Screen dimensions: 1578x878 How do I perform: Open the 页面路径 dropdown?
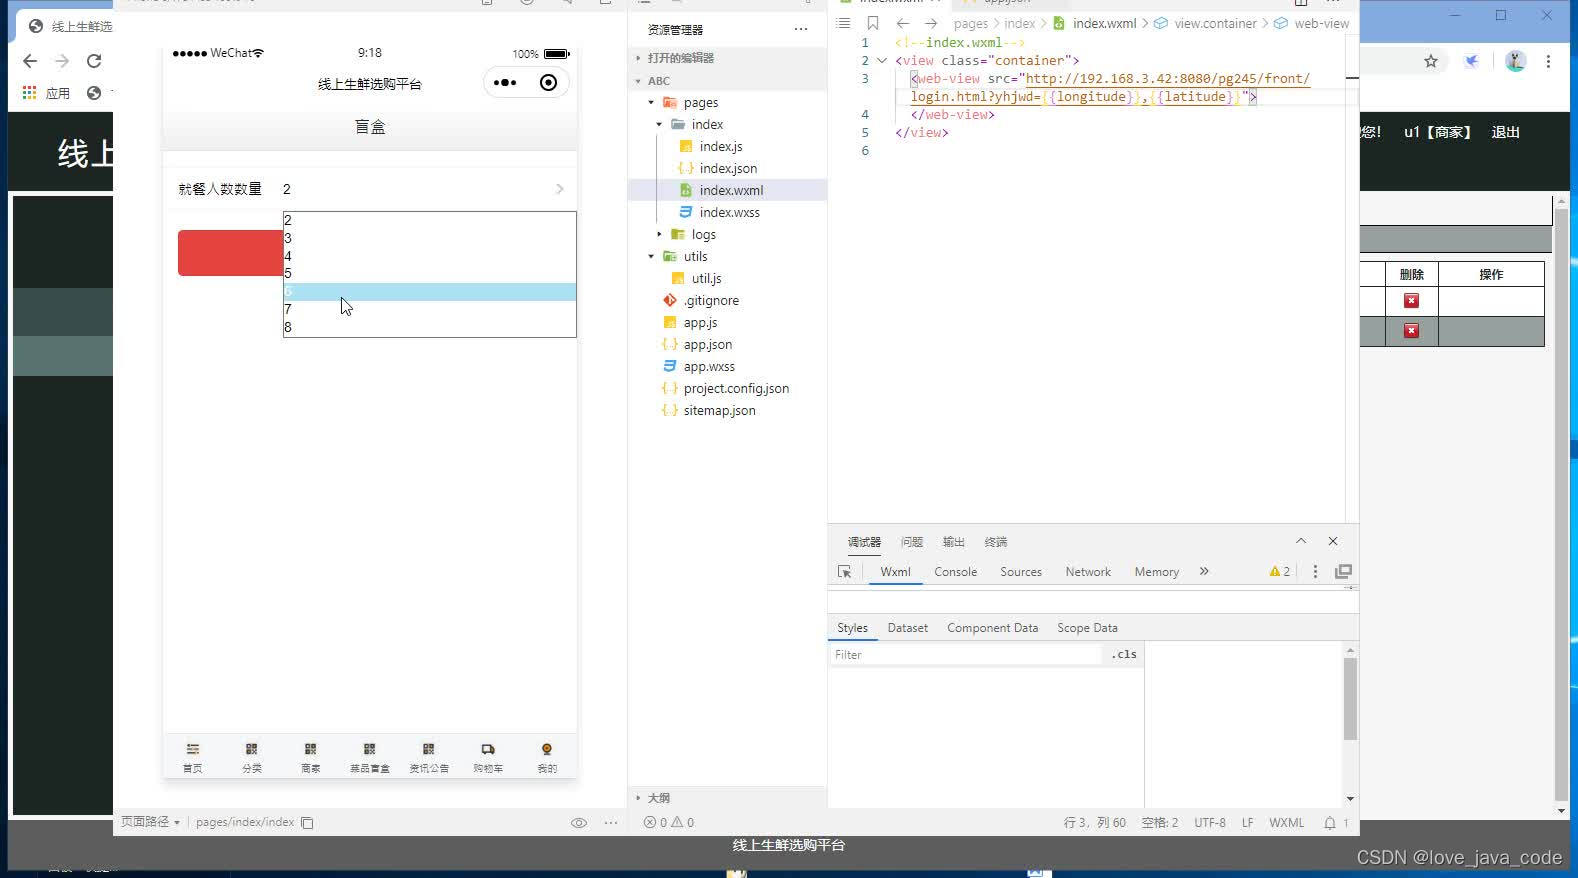[151, 822]
